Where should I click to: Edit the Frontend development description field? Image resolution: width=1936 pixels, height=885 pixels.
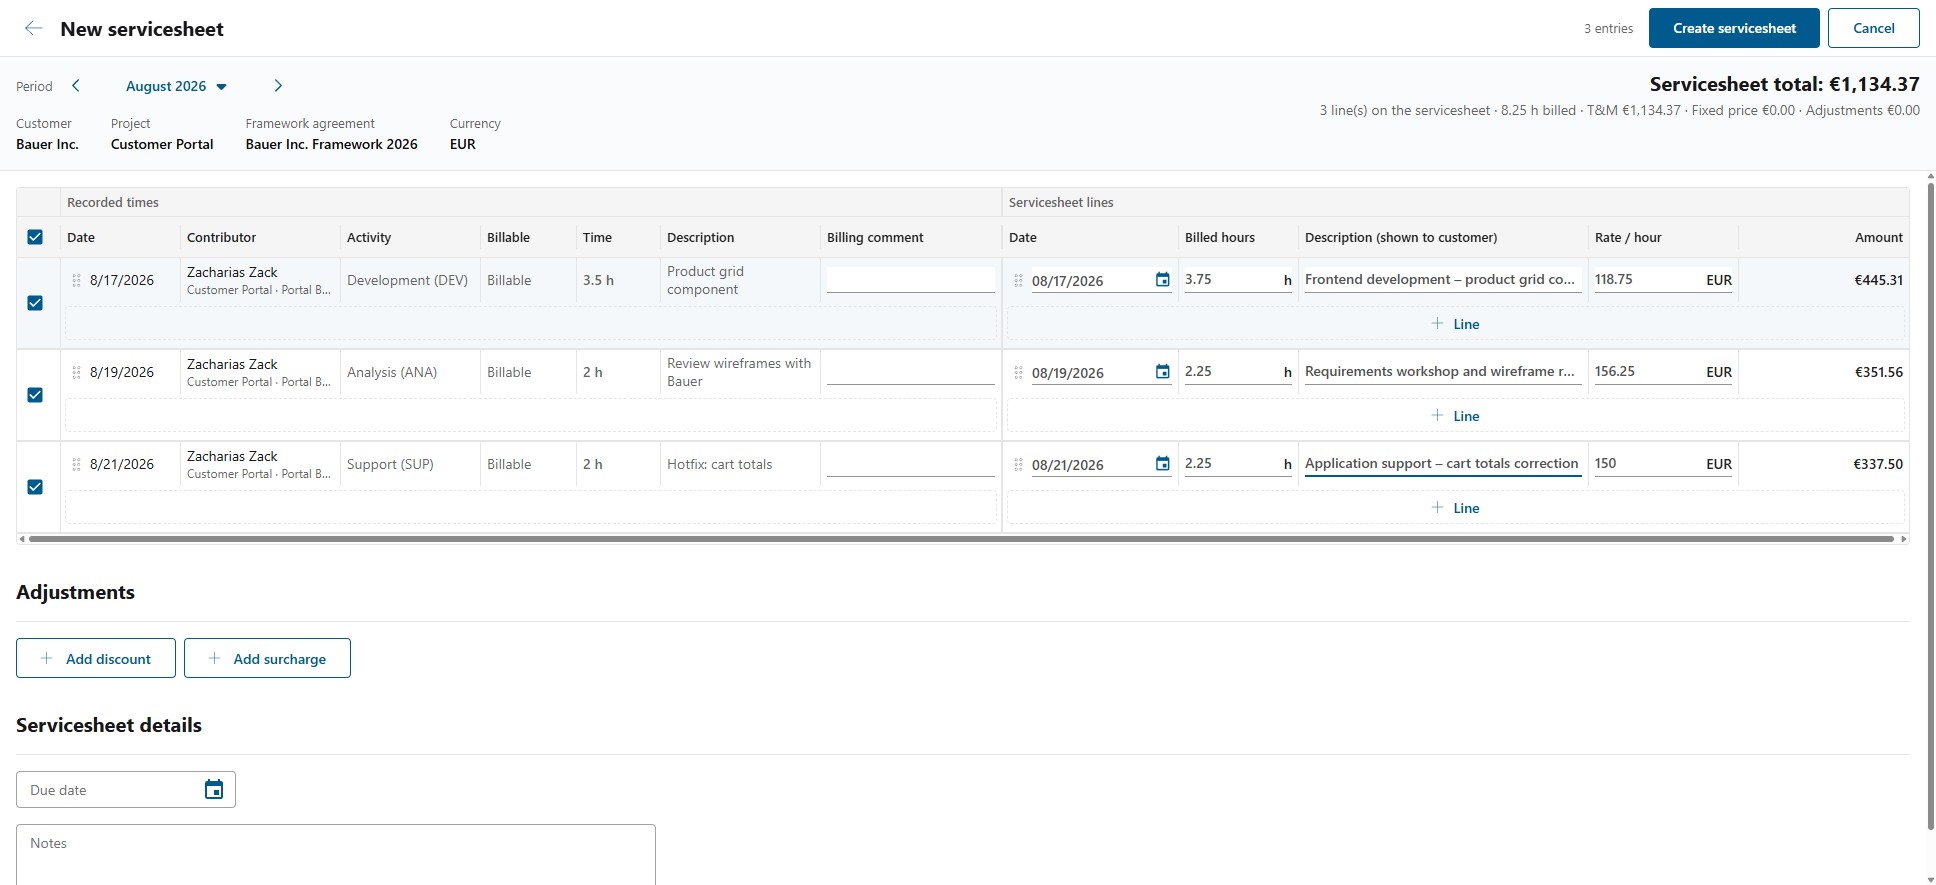coord(1443,280)
